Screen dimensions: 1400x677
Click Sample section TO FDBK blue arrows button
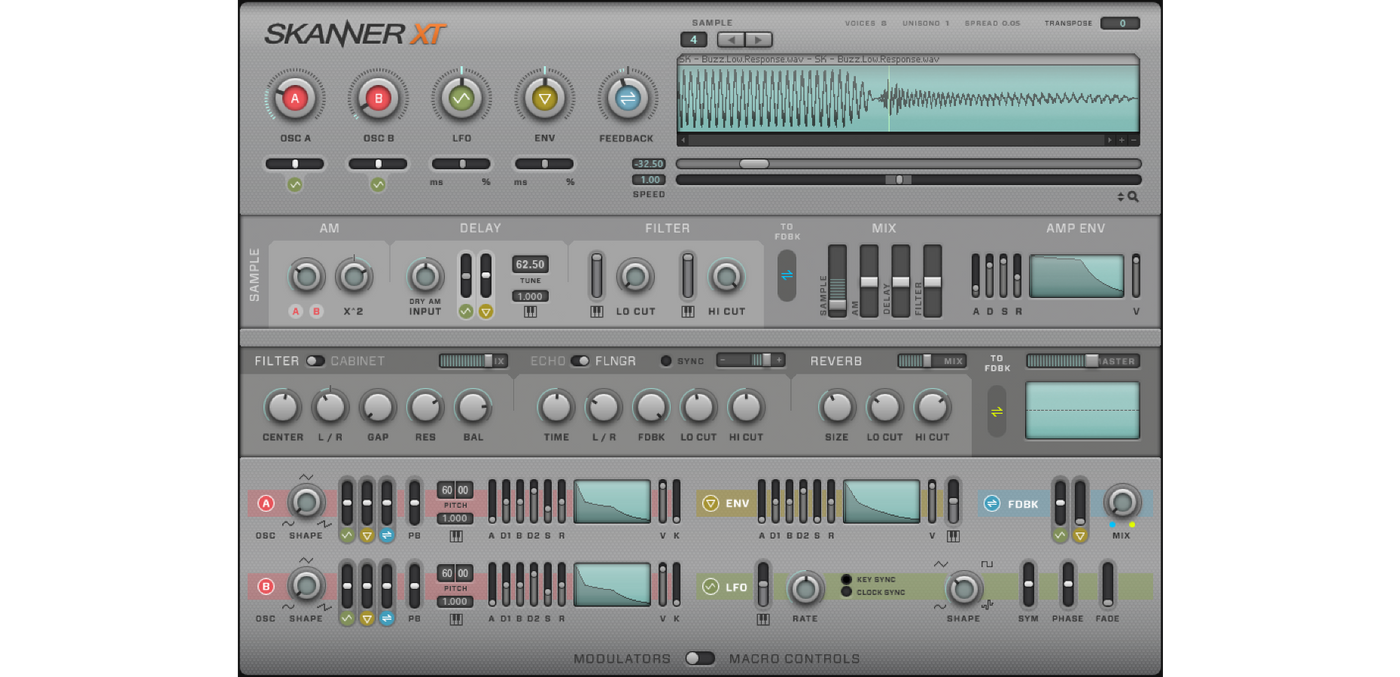(787, 275)
